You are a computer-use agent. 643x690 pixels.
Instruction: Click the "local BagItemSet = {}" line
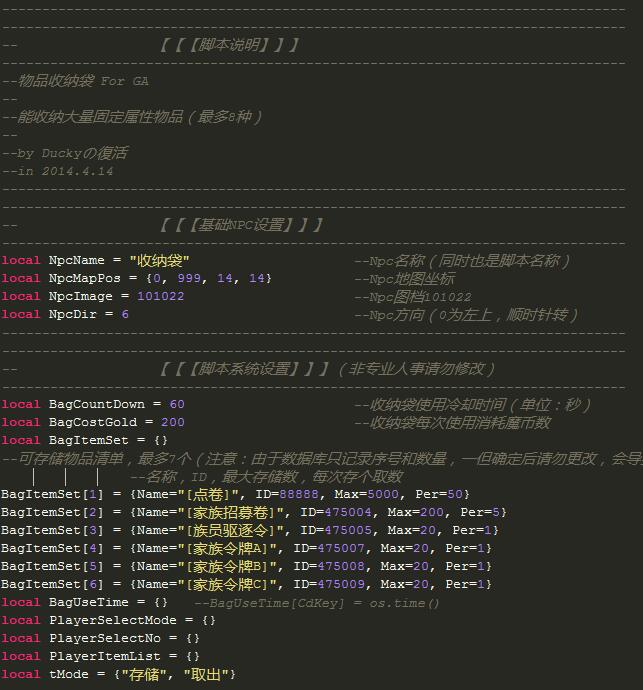[85, 440]
